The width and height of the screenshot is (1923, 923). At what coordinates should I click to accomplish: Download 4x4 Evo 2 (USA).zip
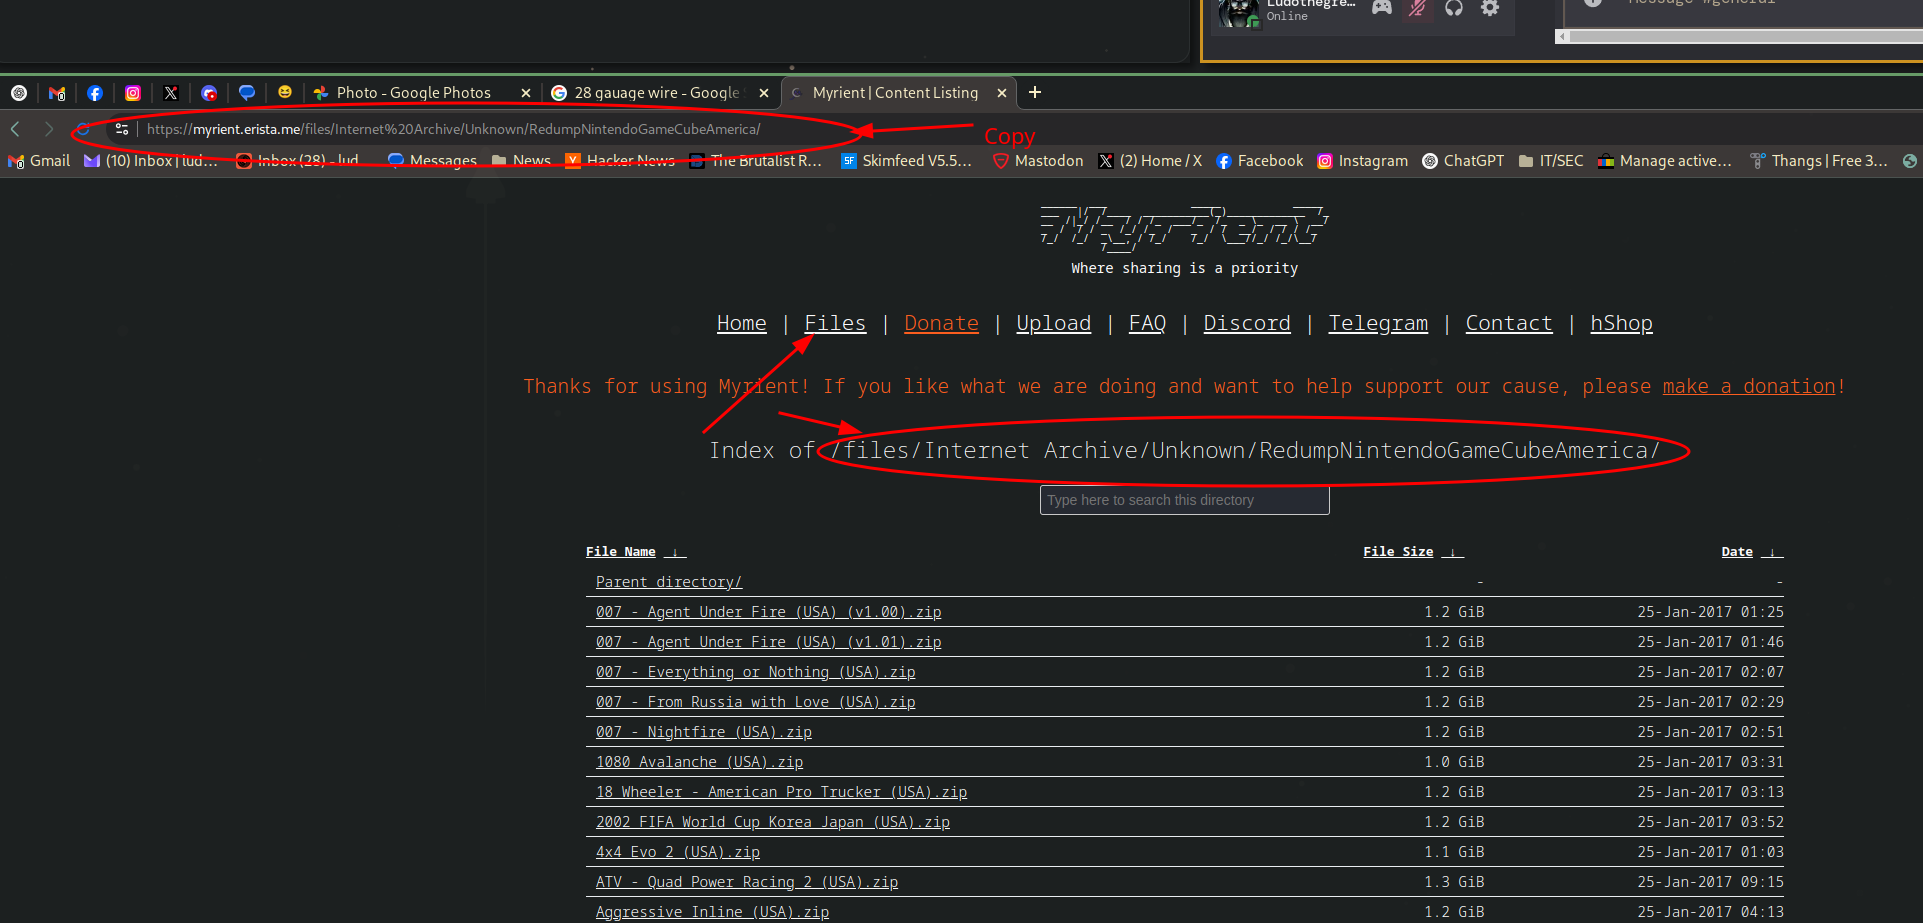(678, 852)
